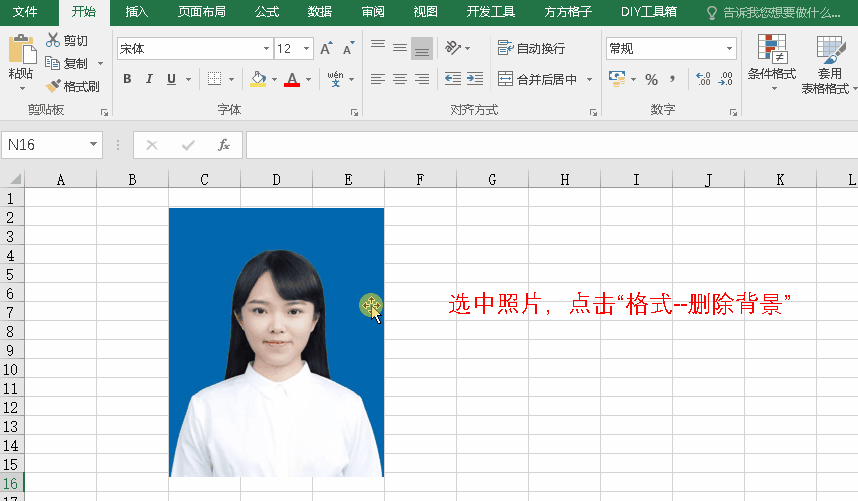
Task: Open the 常规 number format dropdown
Action: click(729, 49)
